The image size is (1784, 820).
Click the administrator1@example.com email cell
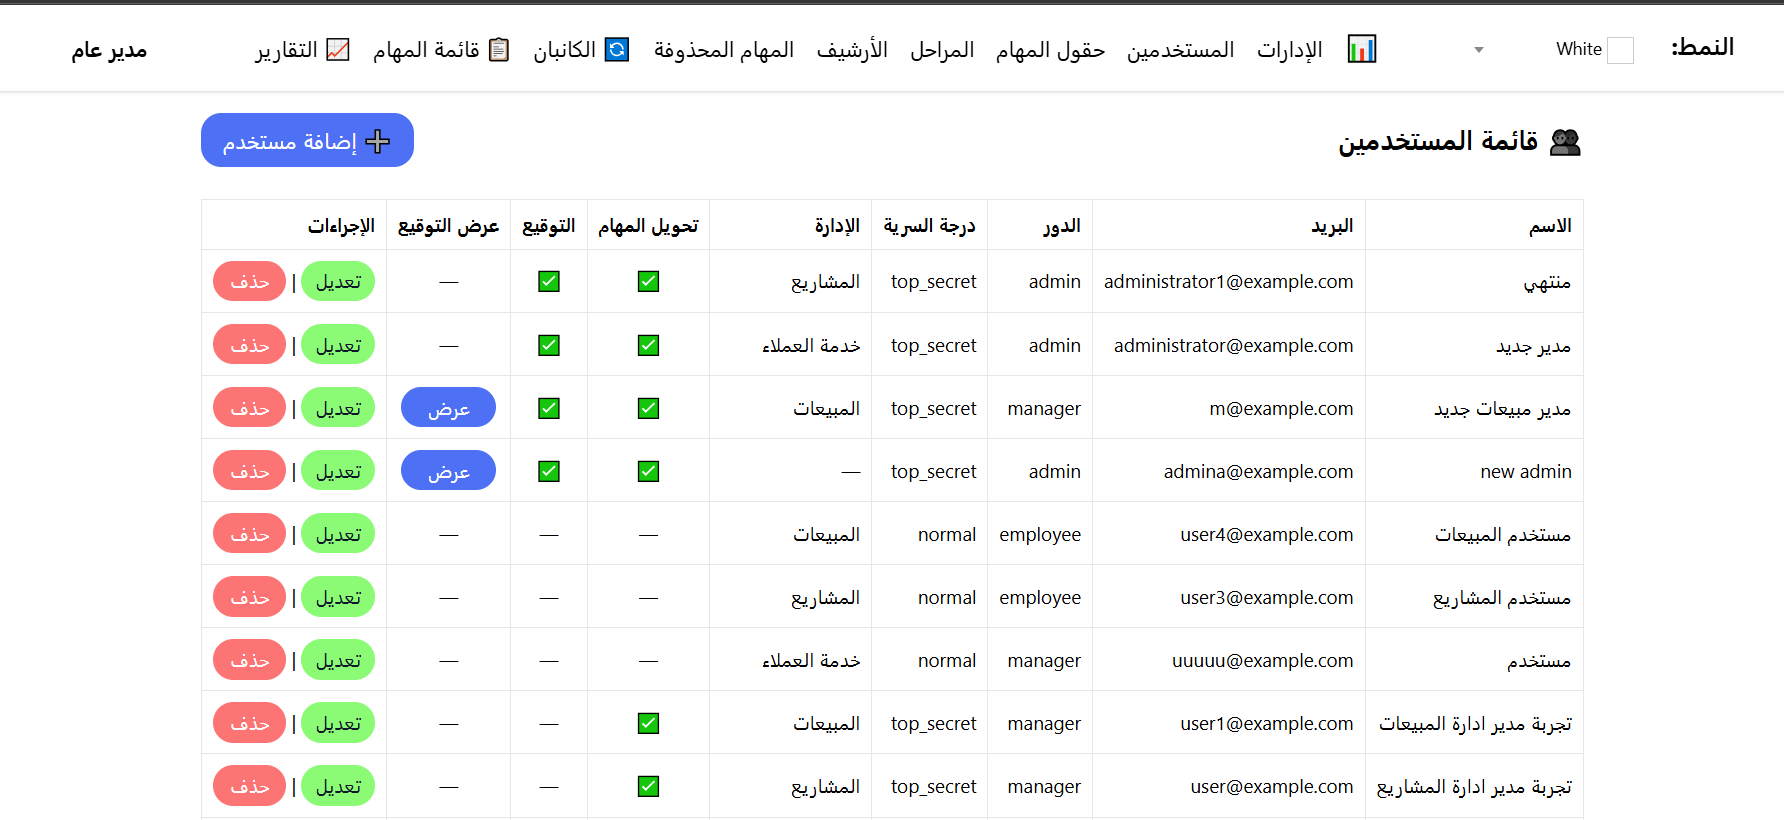[x=1228, y=282]
